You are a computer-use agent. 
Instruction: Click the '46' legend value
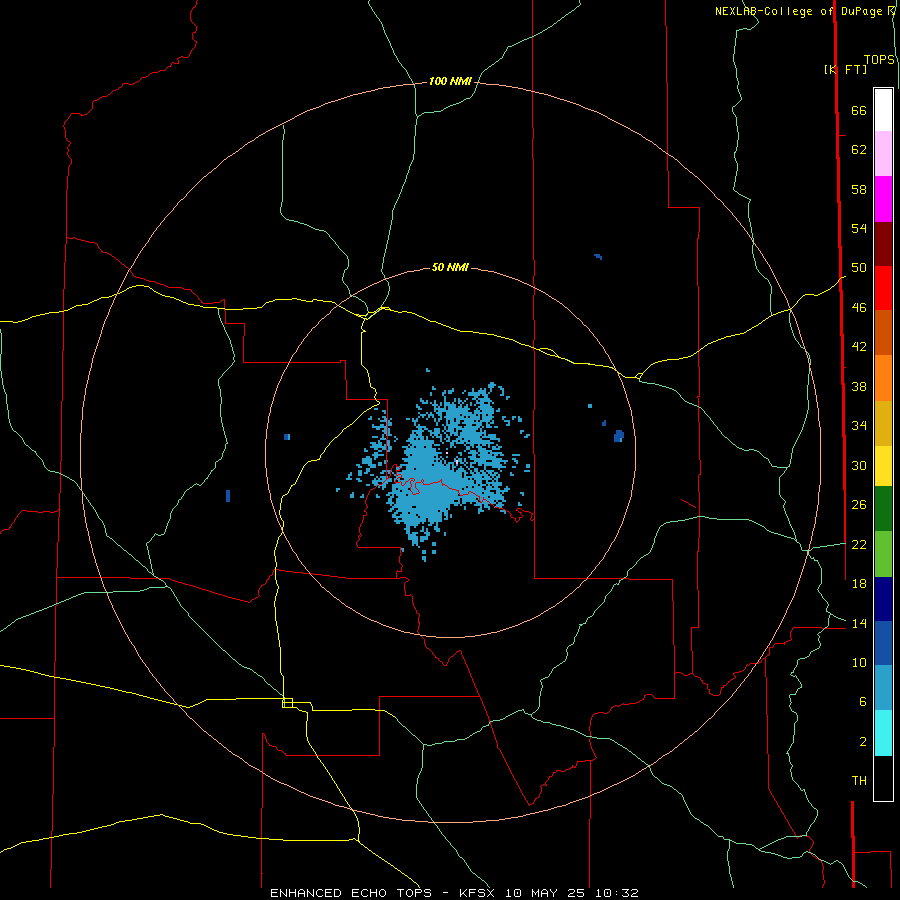859,308
